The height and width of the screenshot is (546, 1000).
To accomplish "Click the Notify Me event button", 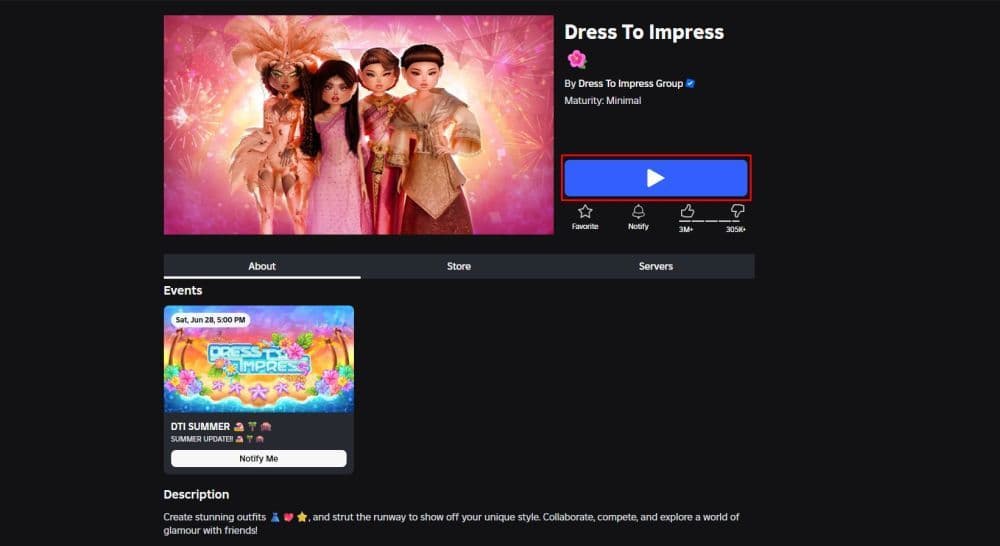I will (259, 458).
